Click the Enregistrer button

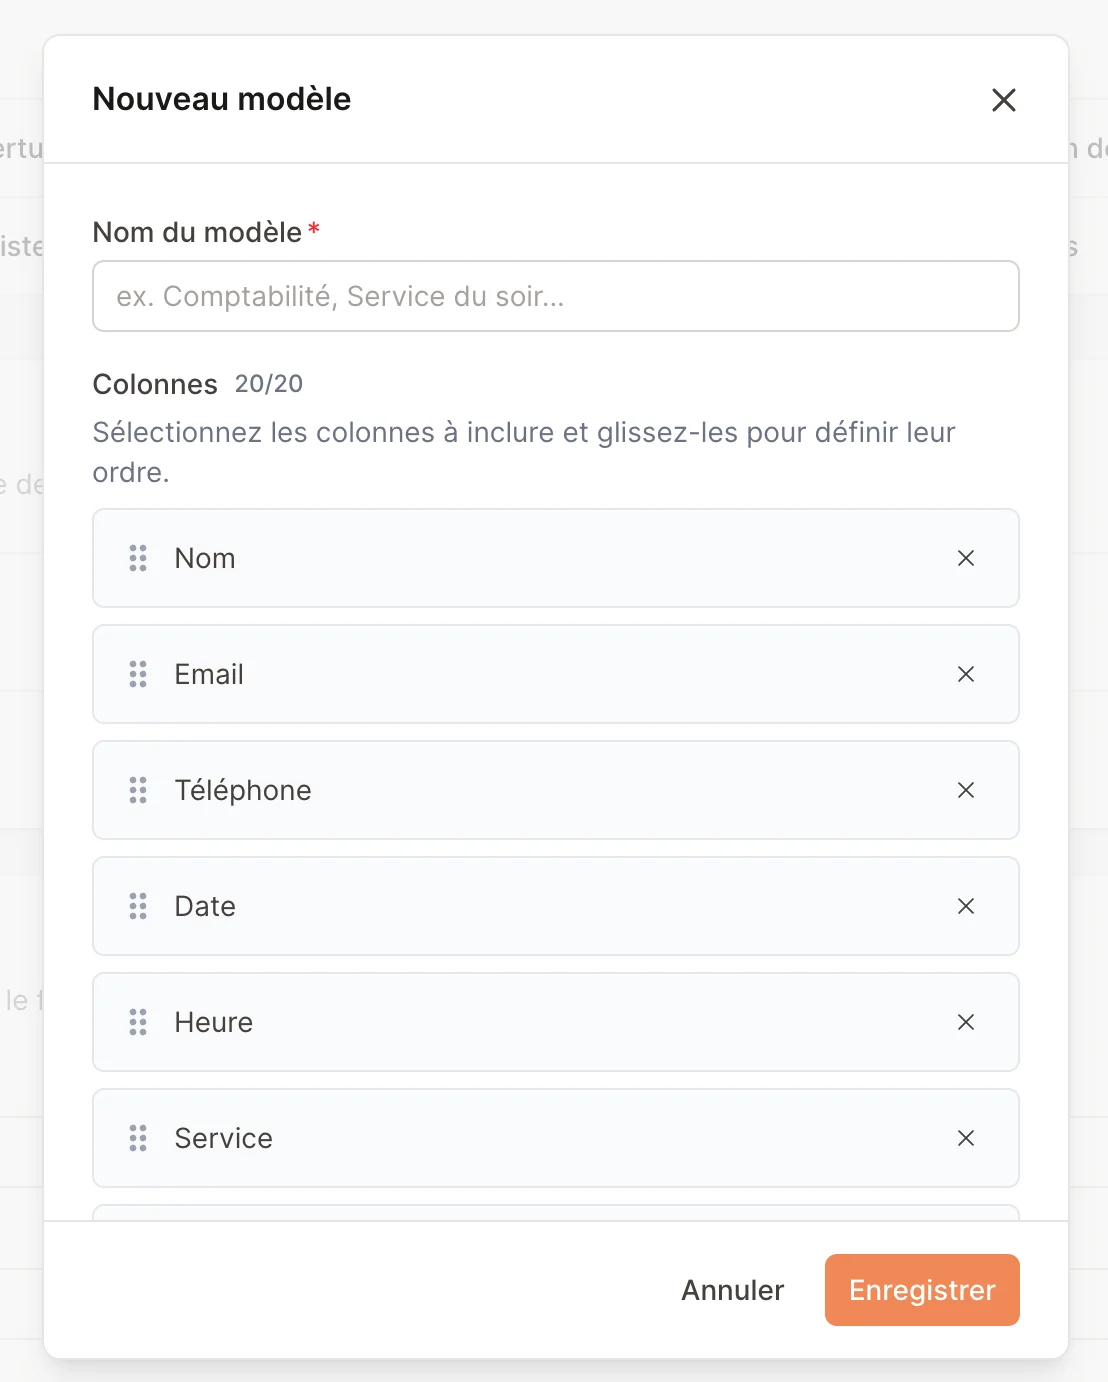click(x=922, y=1290)
